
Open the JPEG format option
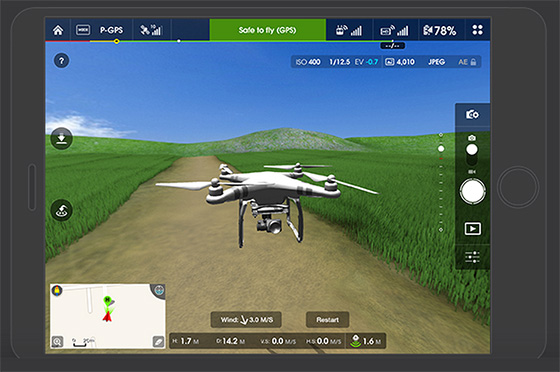click(x=436, y=62)
